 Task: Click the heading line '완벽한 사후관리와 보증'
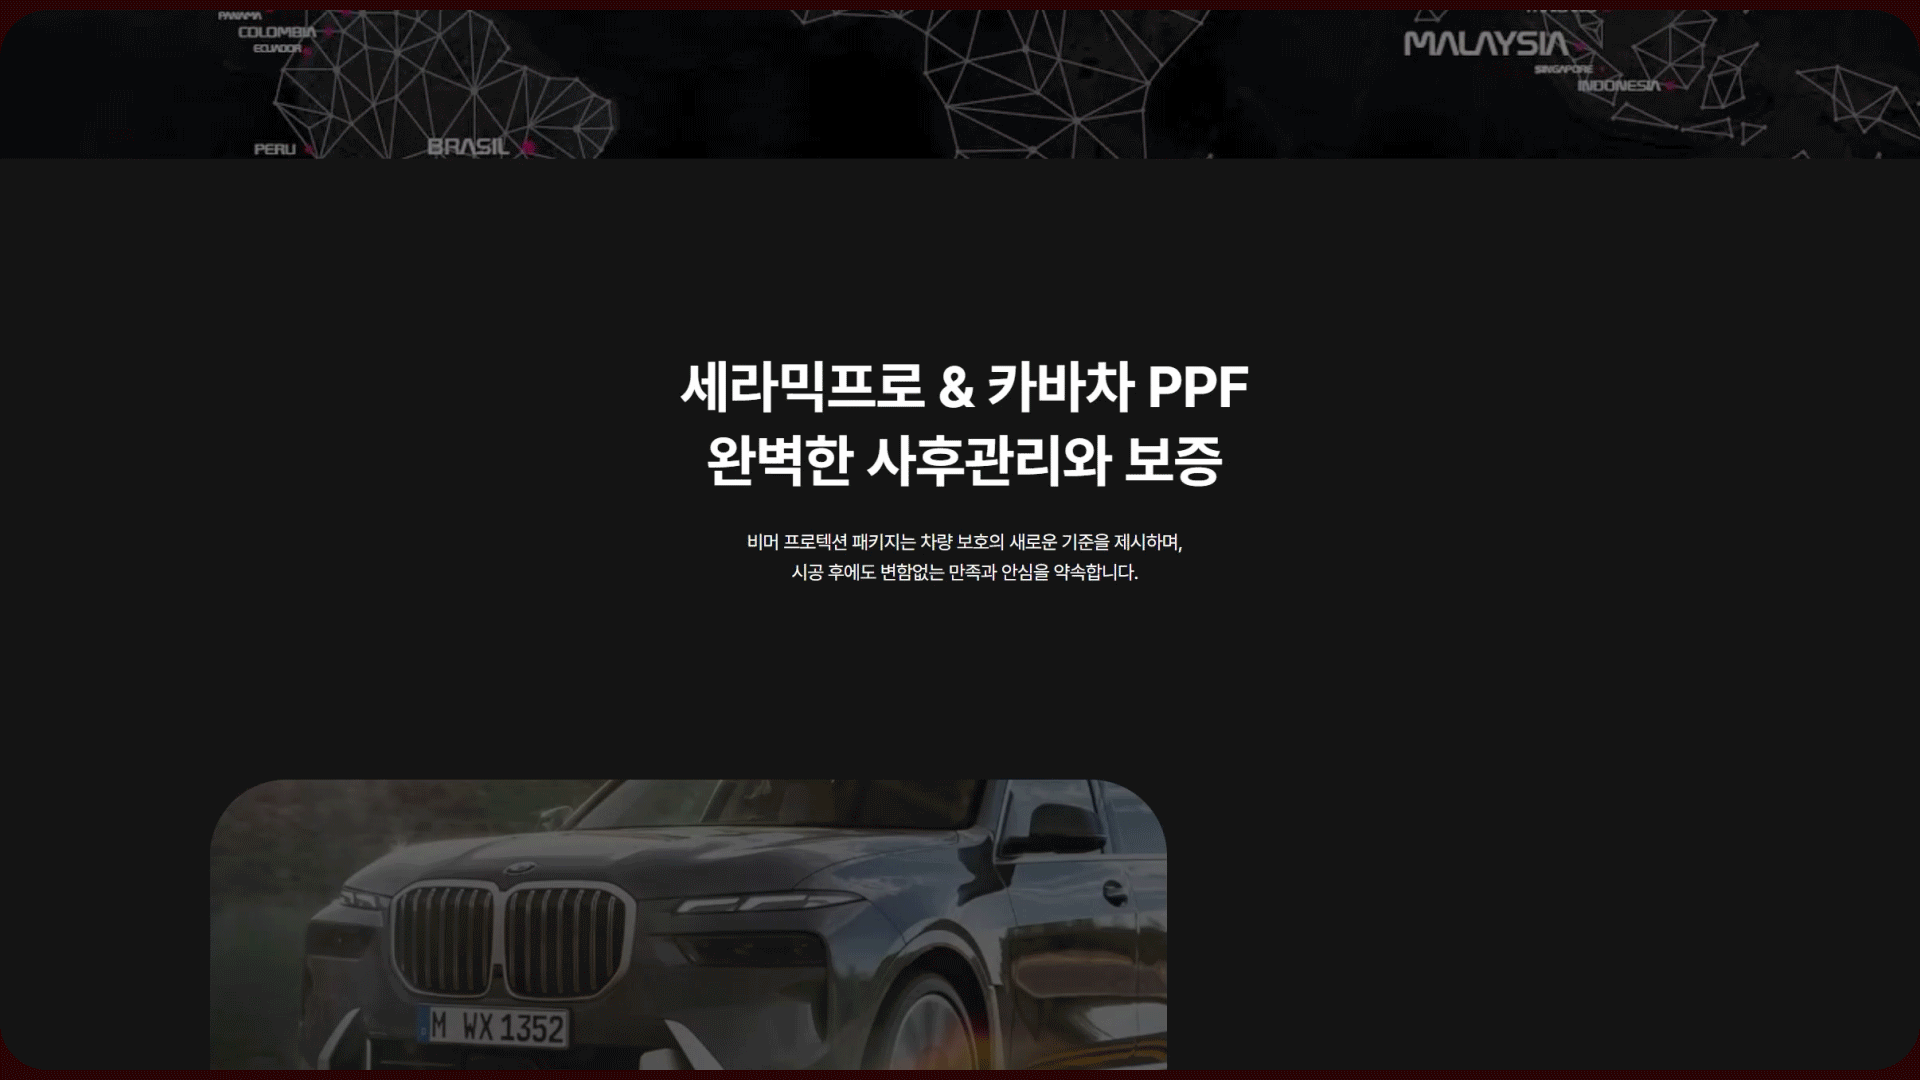coord(964,461)
